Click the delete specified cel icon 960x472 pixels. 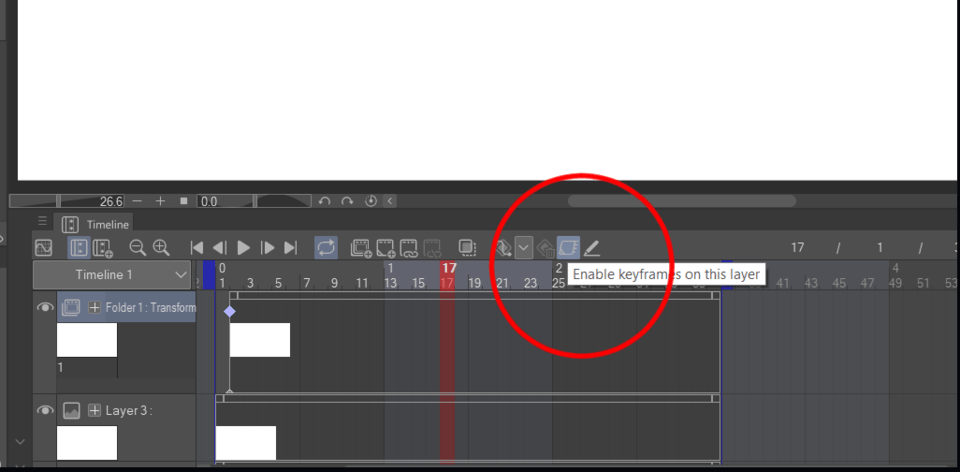pos(432,248)
